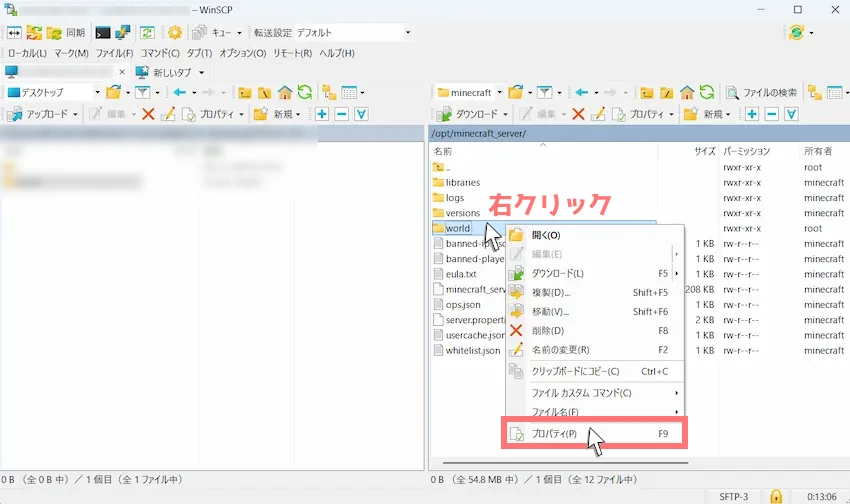Click the compare directories icon in top toolbar
The height and width of the screenshot is (504, 850).
(14, 33)
